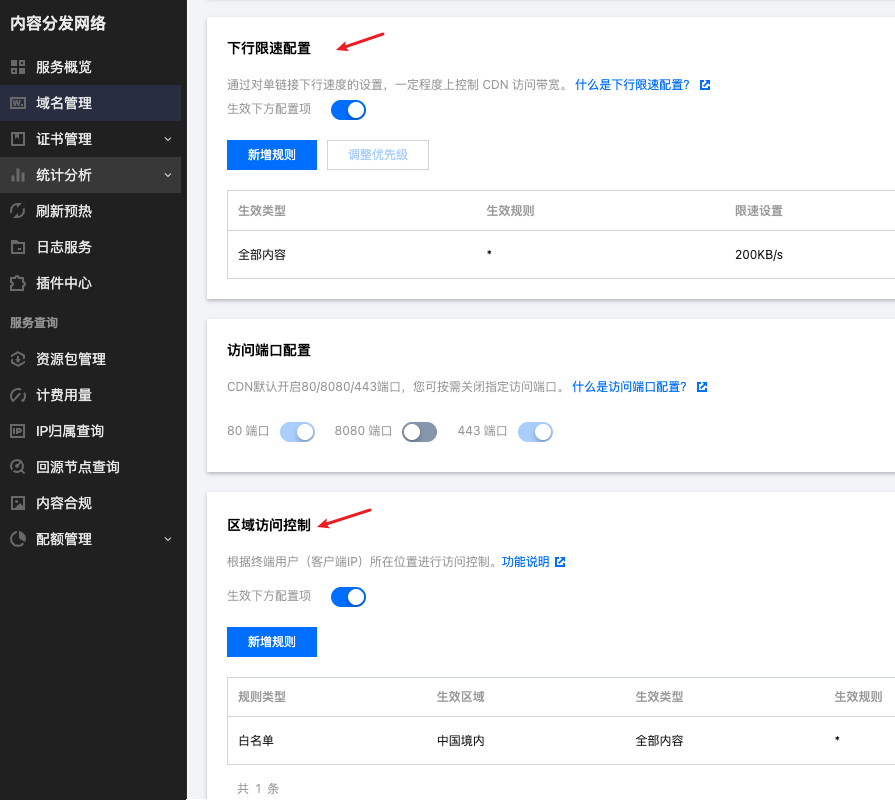
Task: Click the 插件中心 puzzle icon
Action: pos(18,283)
